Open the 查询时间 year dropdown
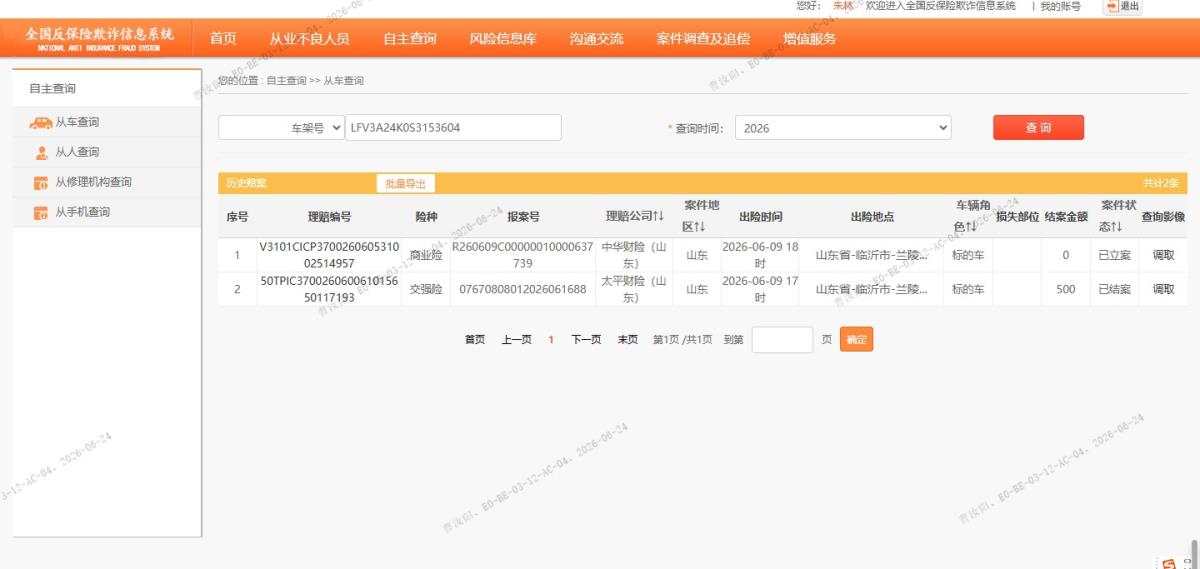Screen dimensions: 1200x569 843,128
